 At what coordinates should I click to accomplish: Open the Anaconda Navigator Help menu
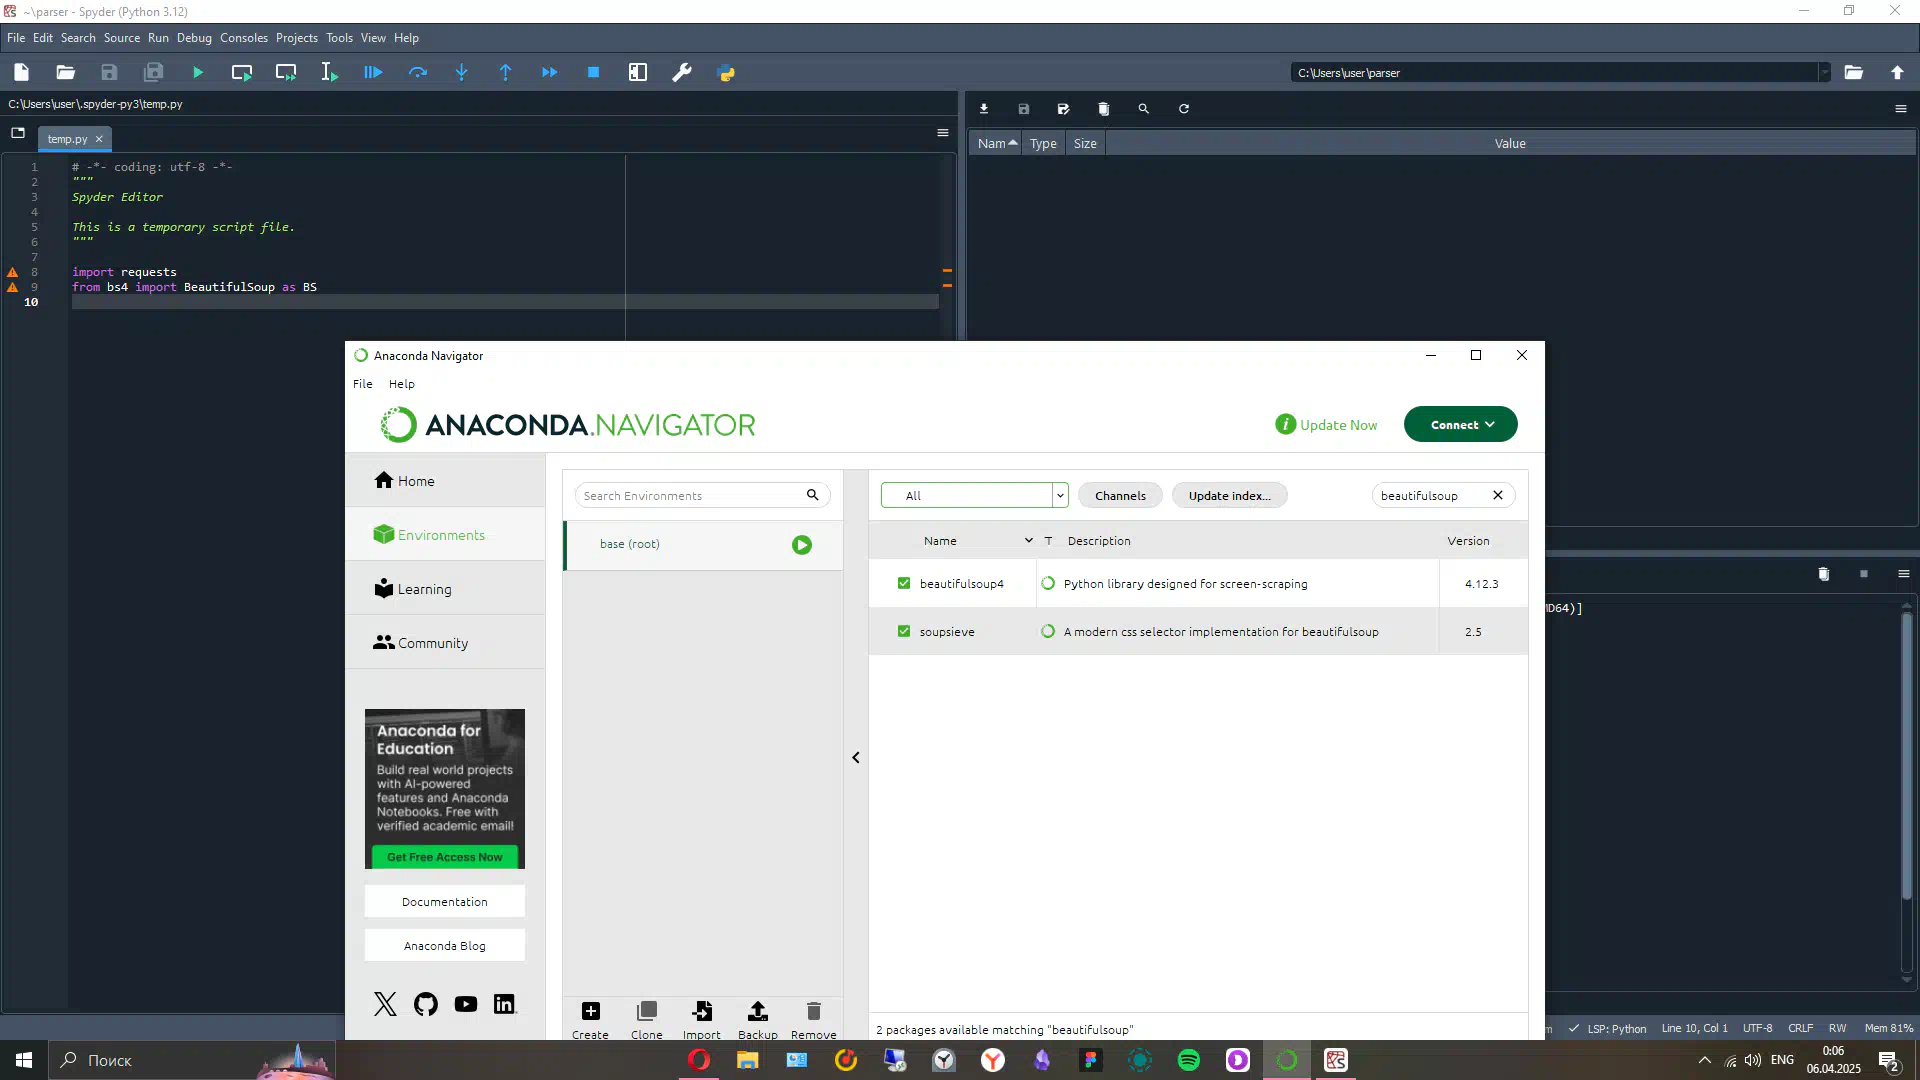pos(402,384)
